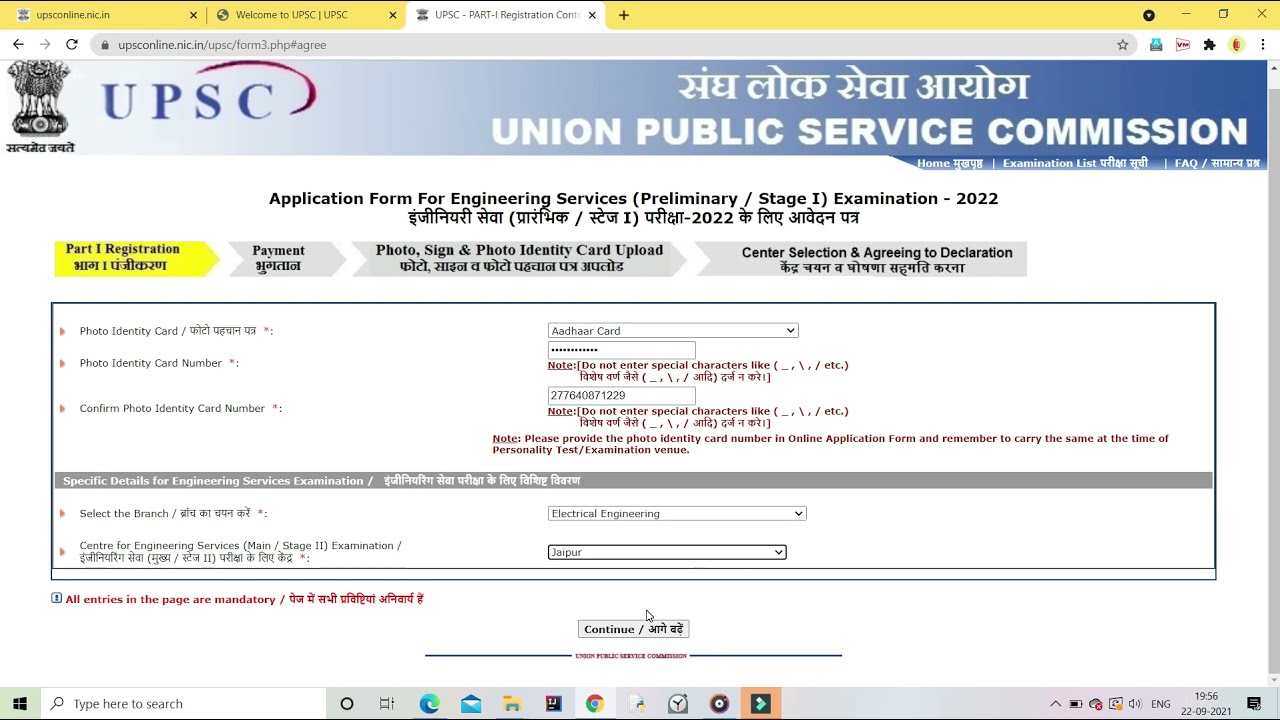Click the Photo Identity Card Number field
This screenshot has height=720, width=1280.
(621, 350)
